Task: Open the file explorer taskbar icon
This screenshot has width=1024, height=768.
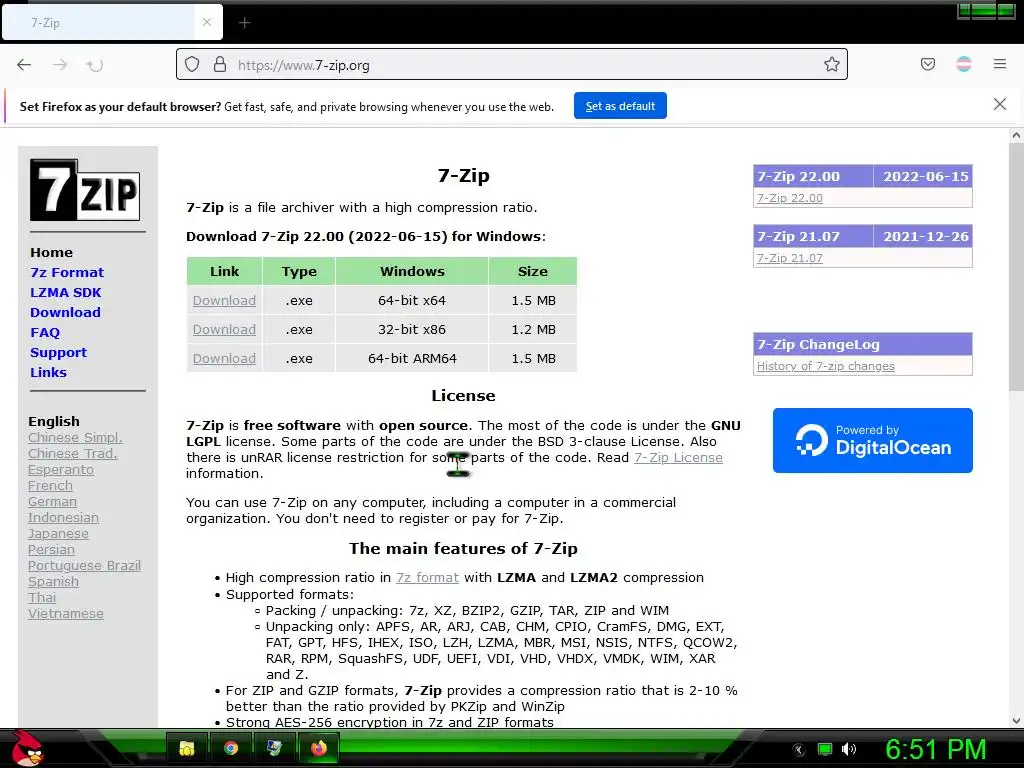Action: click(187, 748)
